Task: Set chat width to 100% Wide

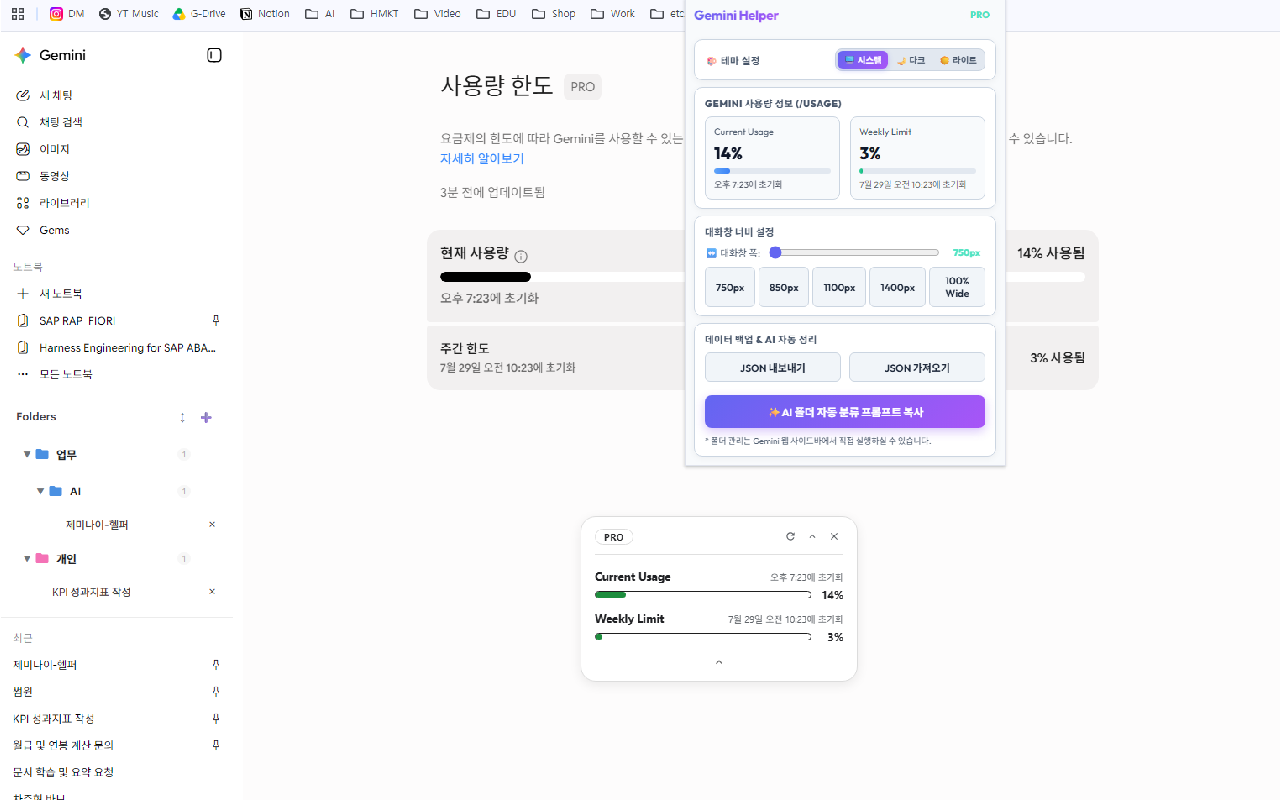Action: coord(957,287)
